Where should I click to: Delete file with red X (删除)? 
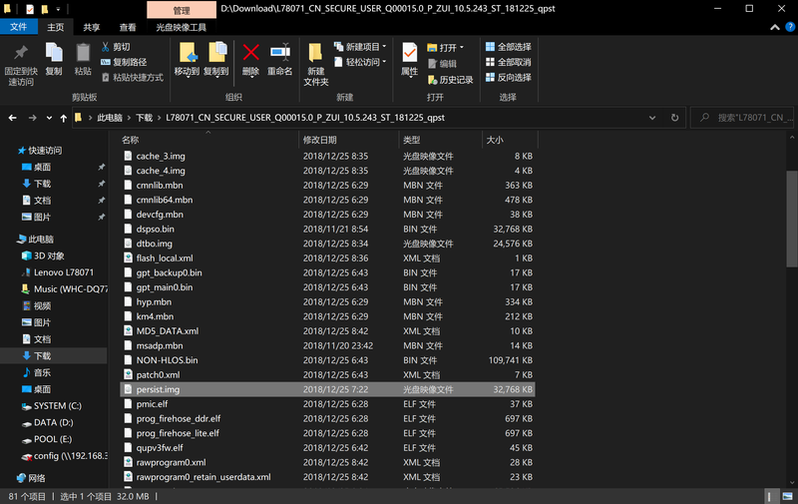click(250, 60)
